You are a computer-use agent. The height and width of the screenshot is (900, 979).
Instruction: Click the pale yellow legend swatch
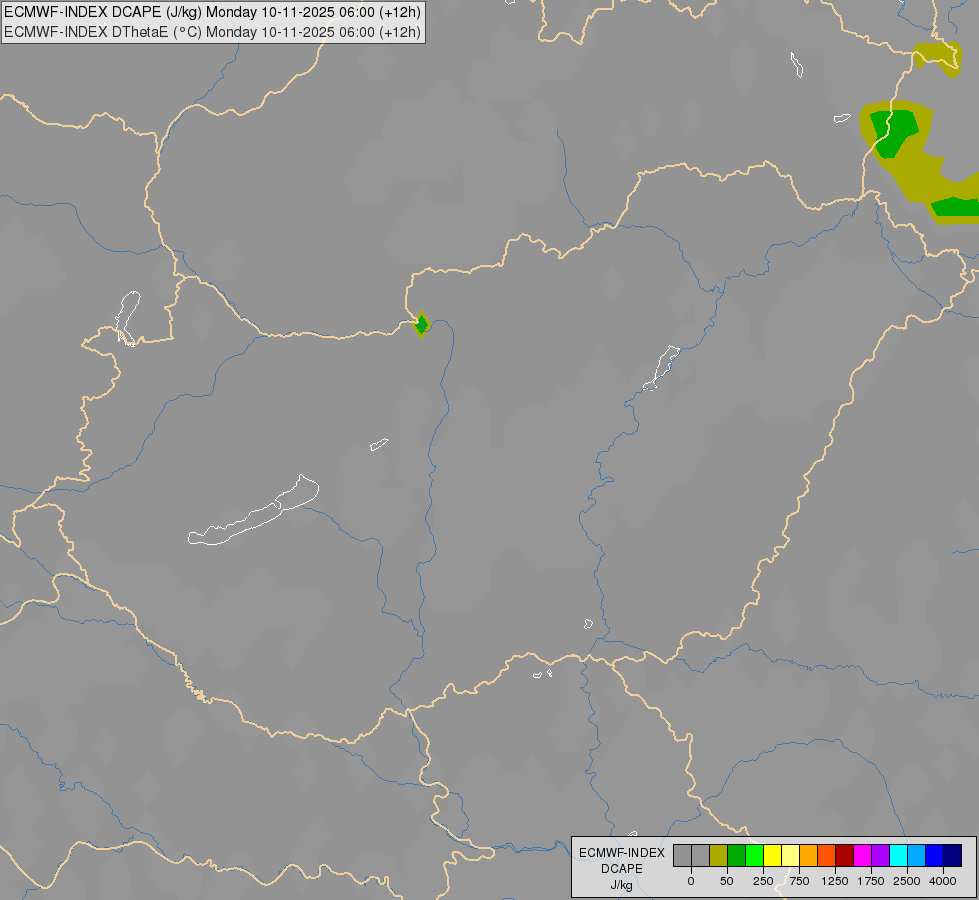click(791, 855)
